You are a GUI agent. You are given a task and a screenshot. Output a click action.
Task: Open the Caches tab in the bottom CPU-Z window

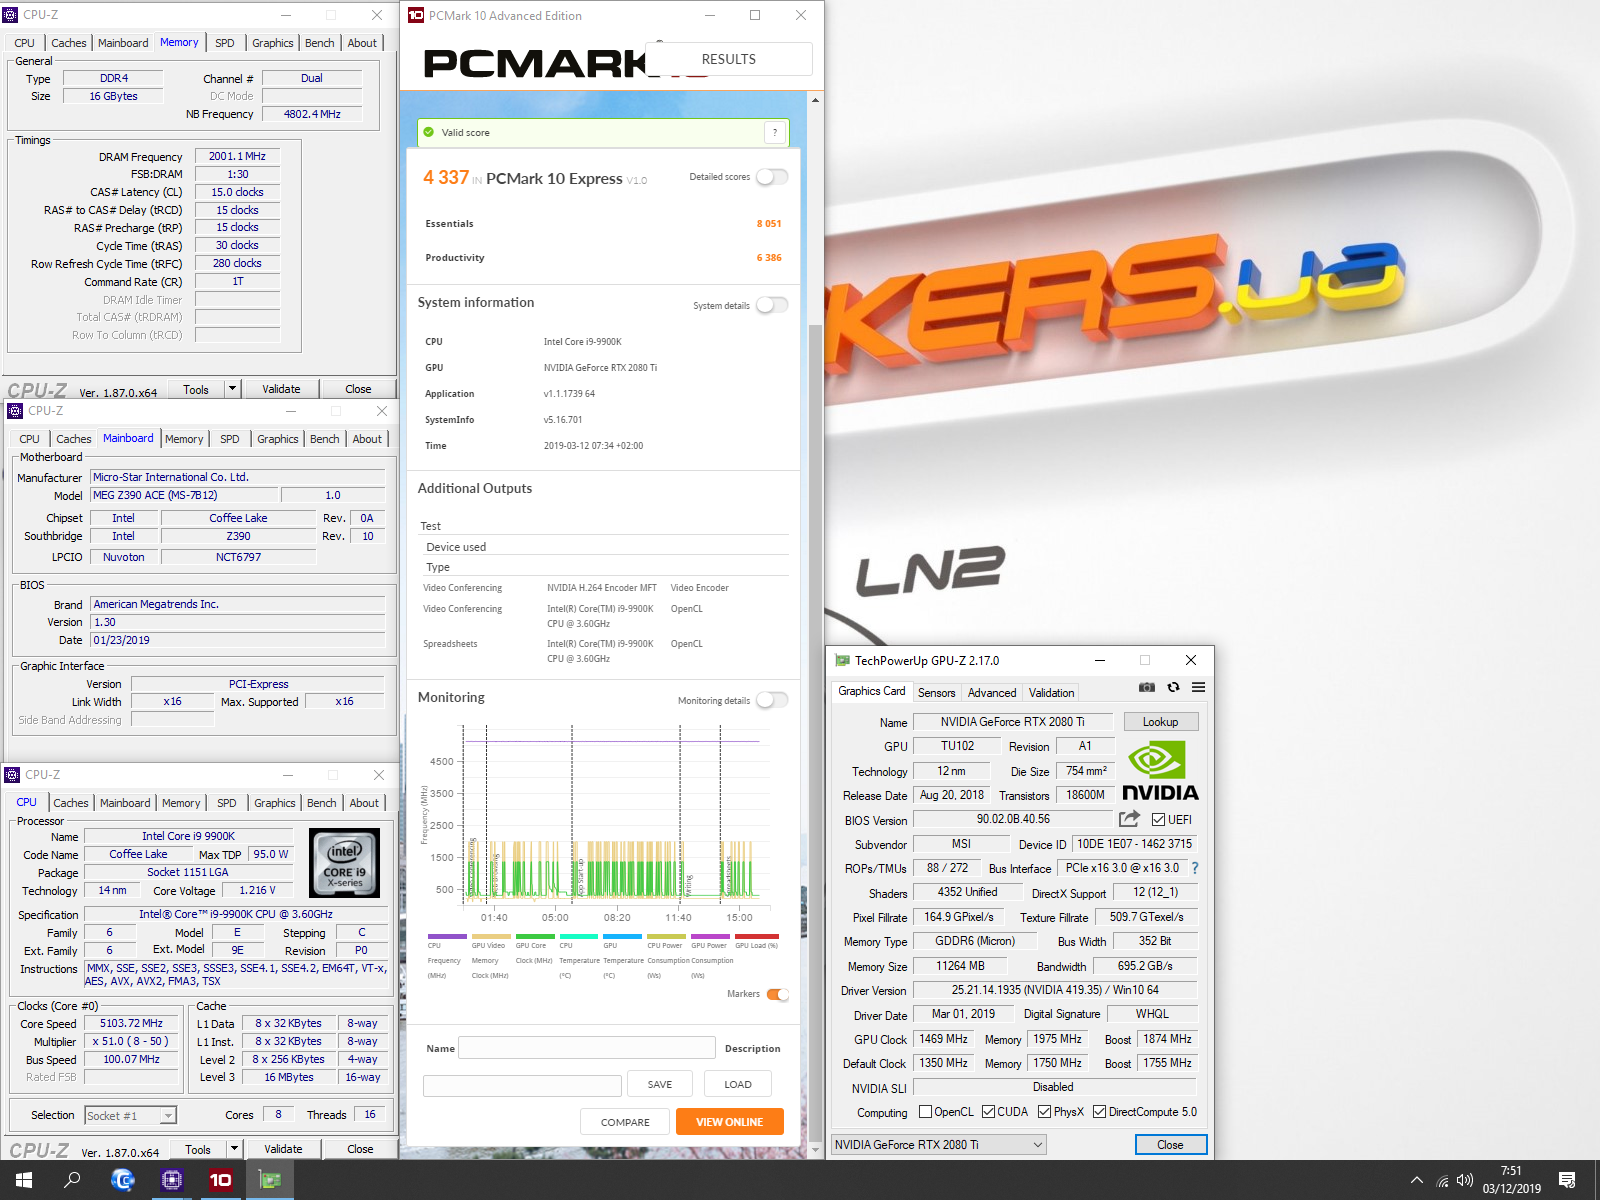pos(71,803)
